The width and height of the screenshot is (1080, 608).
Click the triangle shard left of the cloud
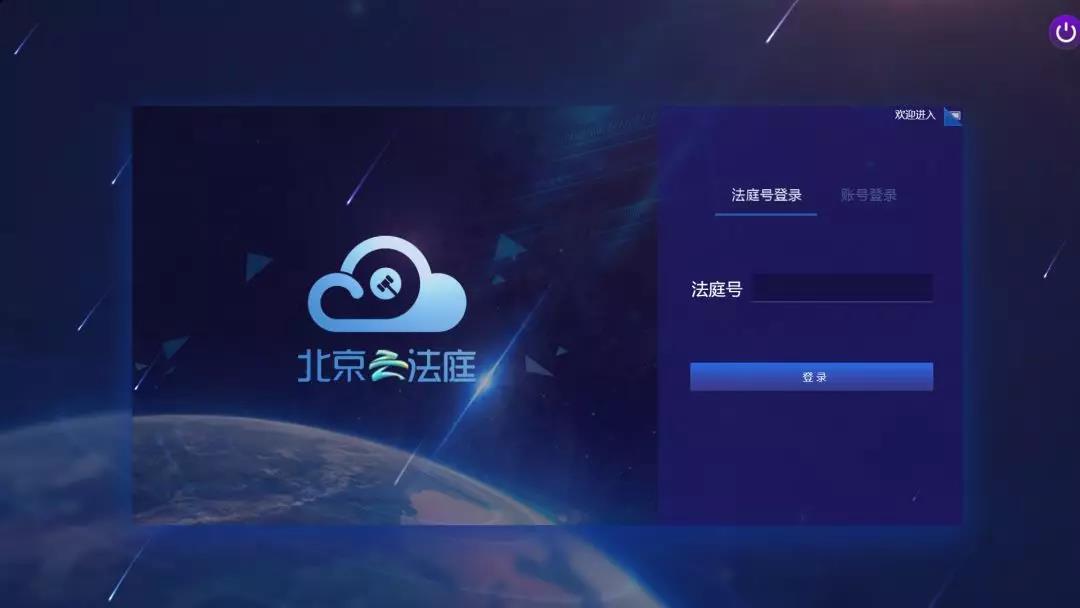257,266
